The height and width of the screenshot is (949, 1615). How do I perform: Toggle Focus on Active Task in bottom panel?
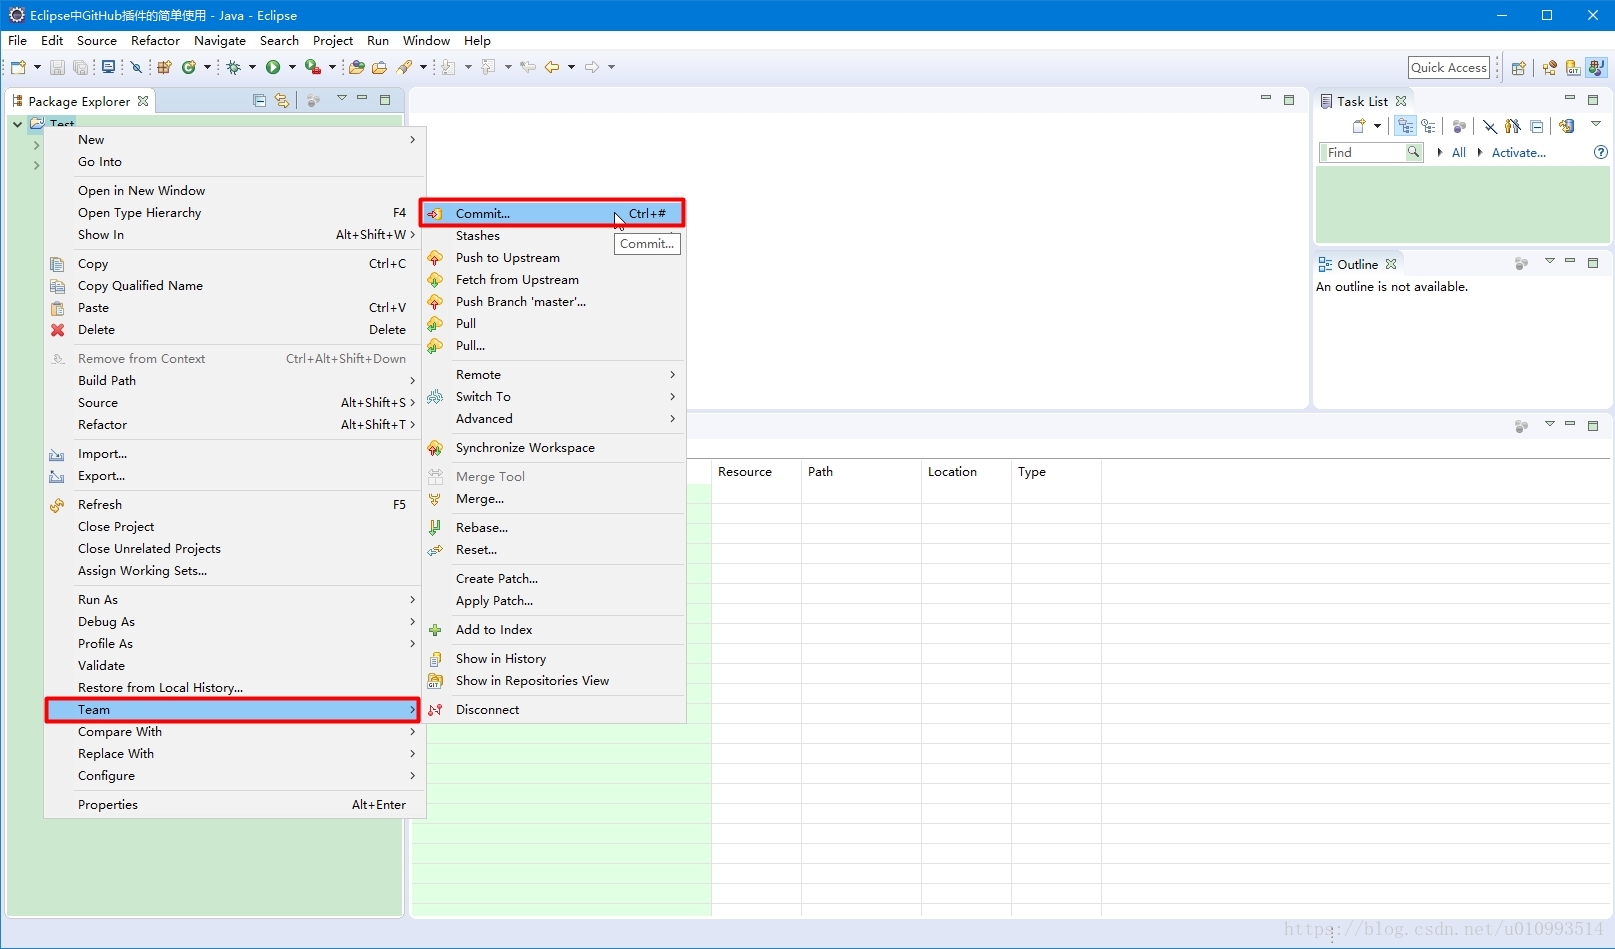[1521, 426]
